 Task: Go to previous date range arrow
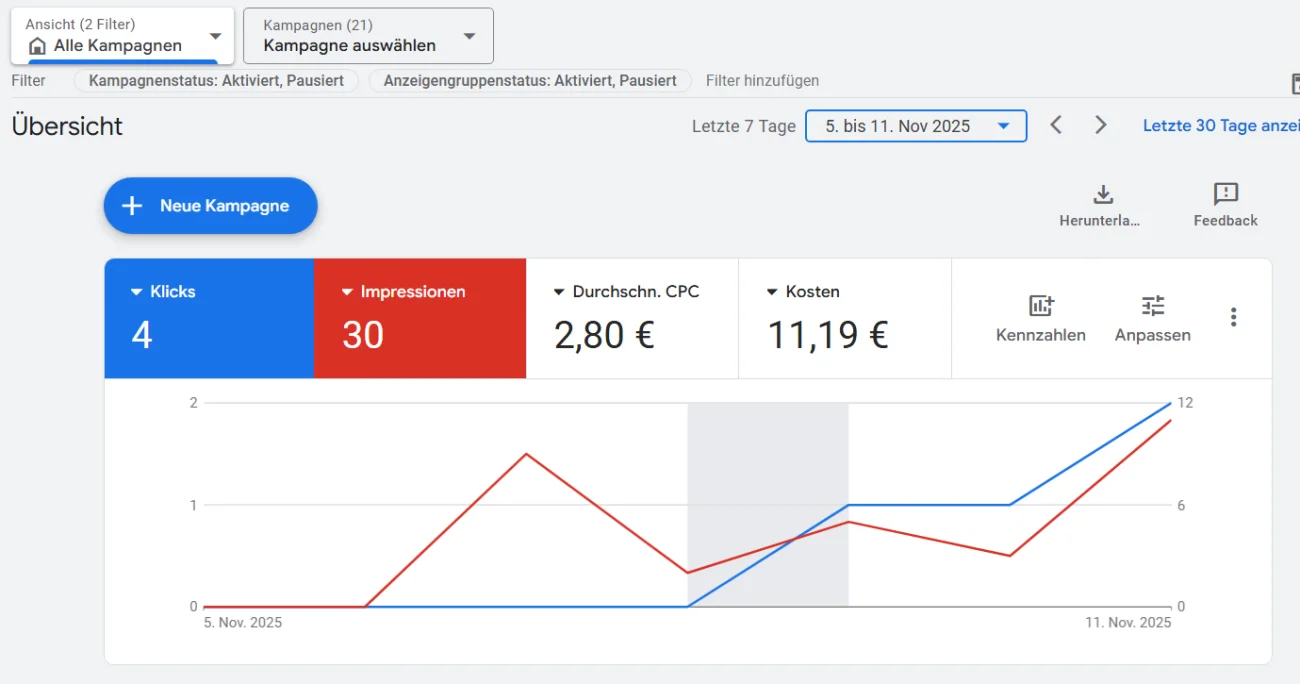coord(1056,125)
